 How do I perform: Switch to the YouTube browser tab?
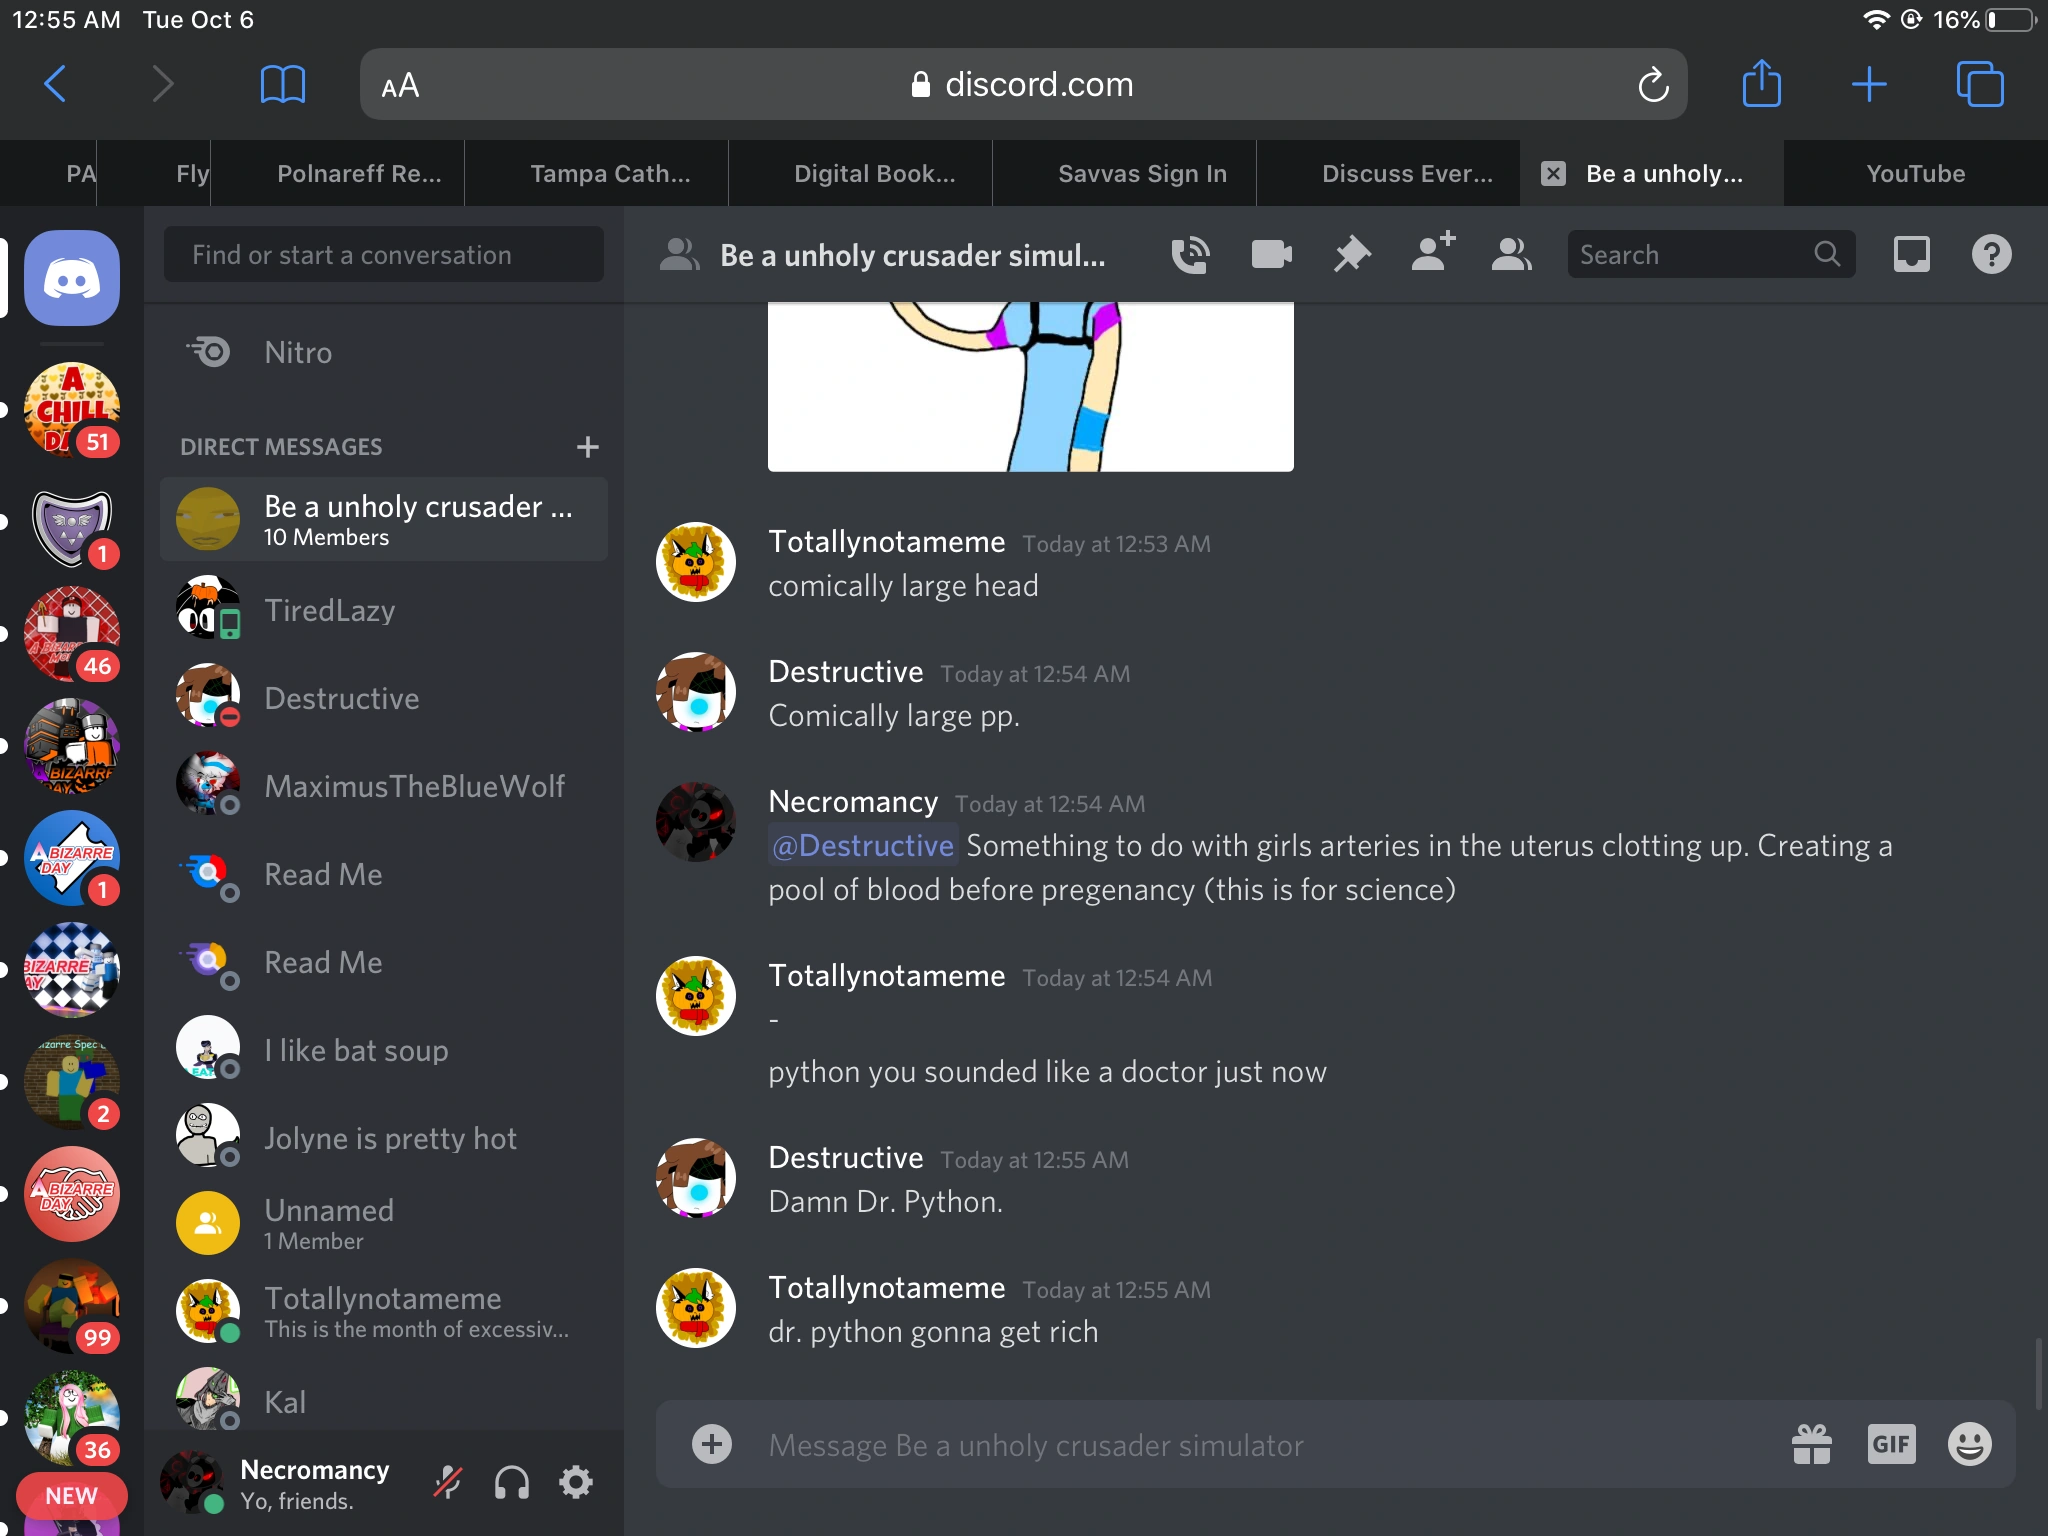click(x=1914, y=174)
